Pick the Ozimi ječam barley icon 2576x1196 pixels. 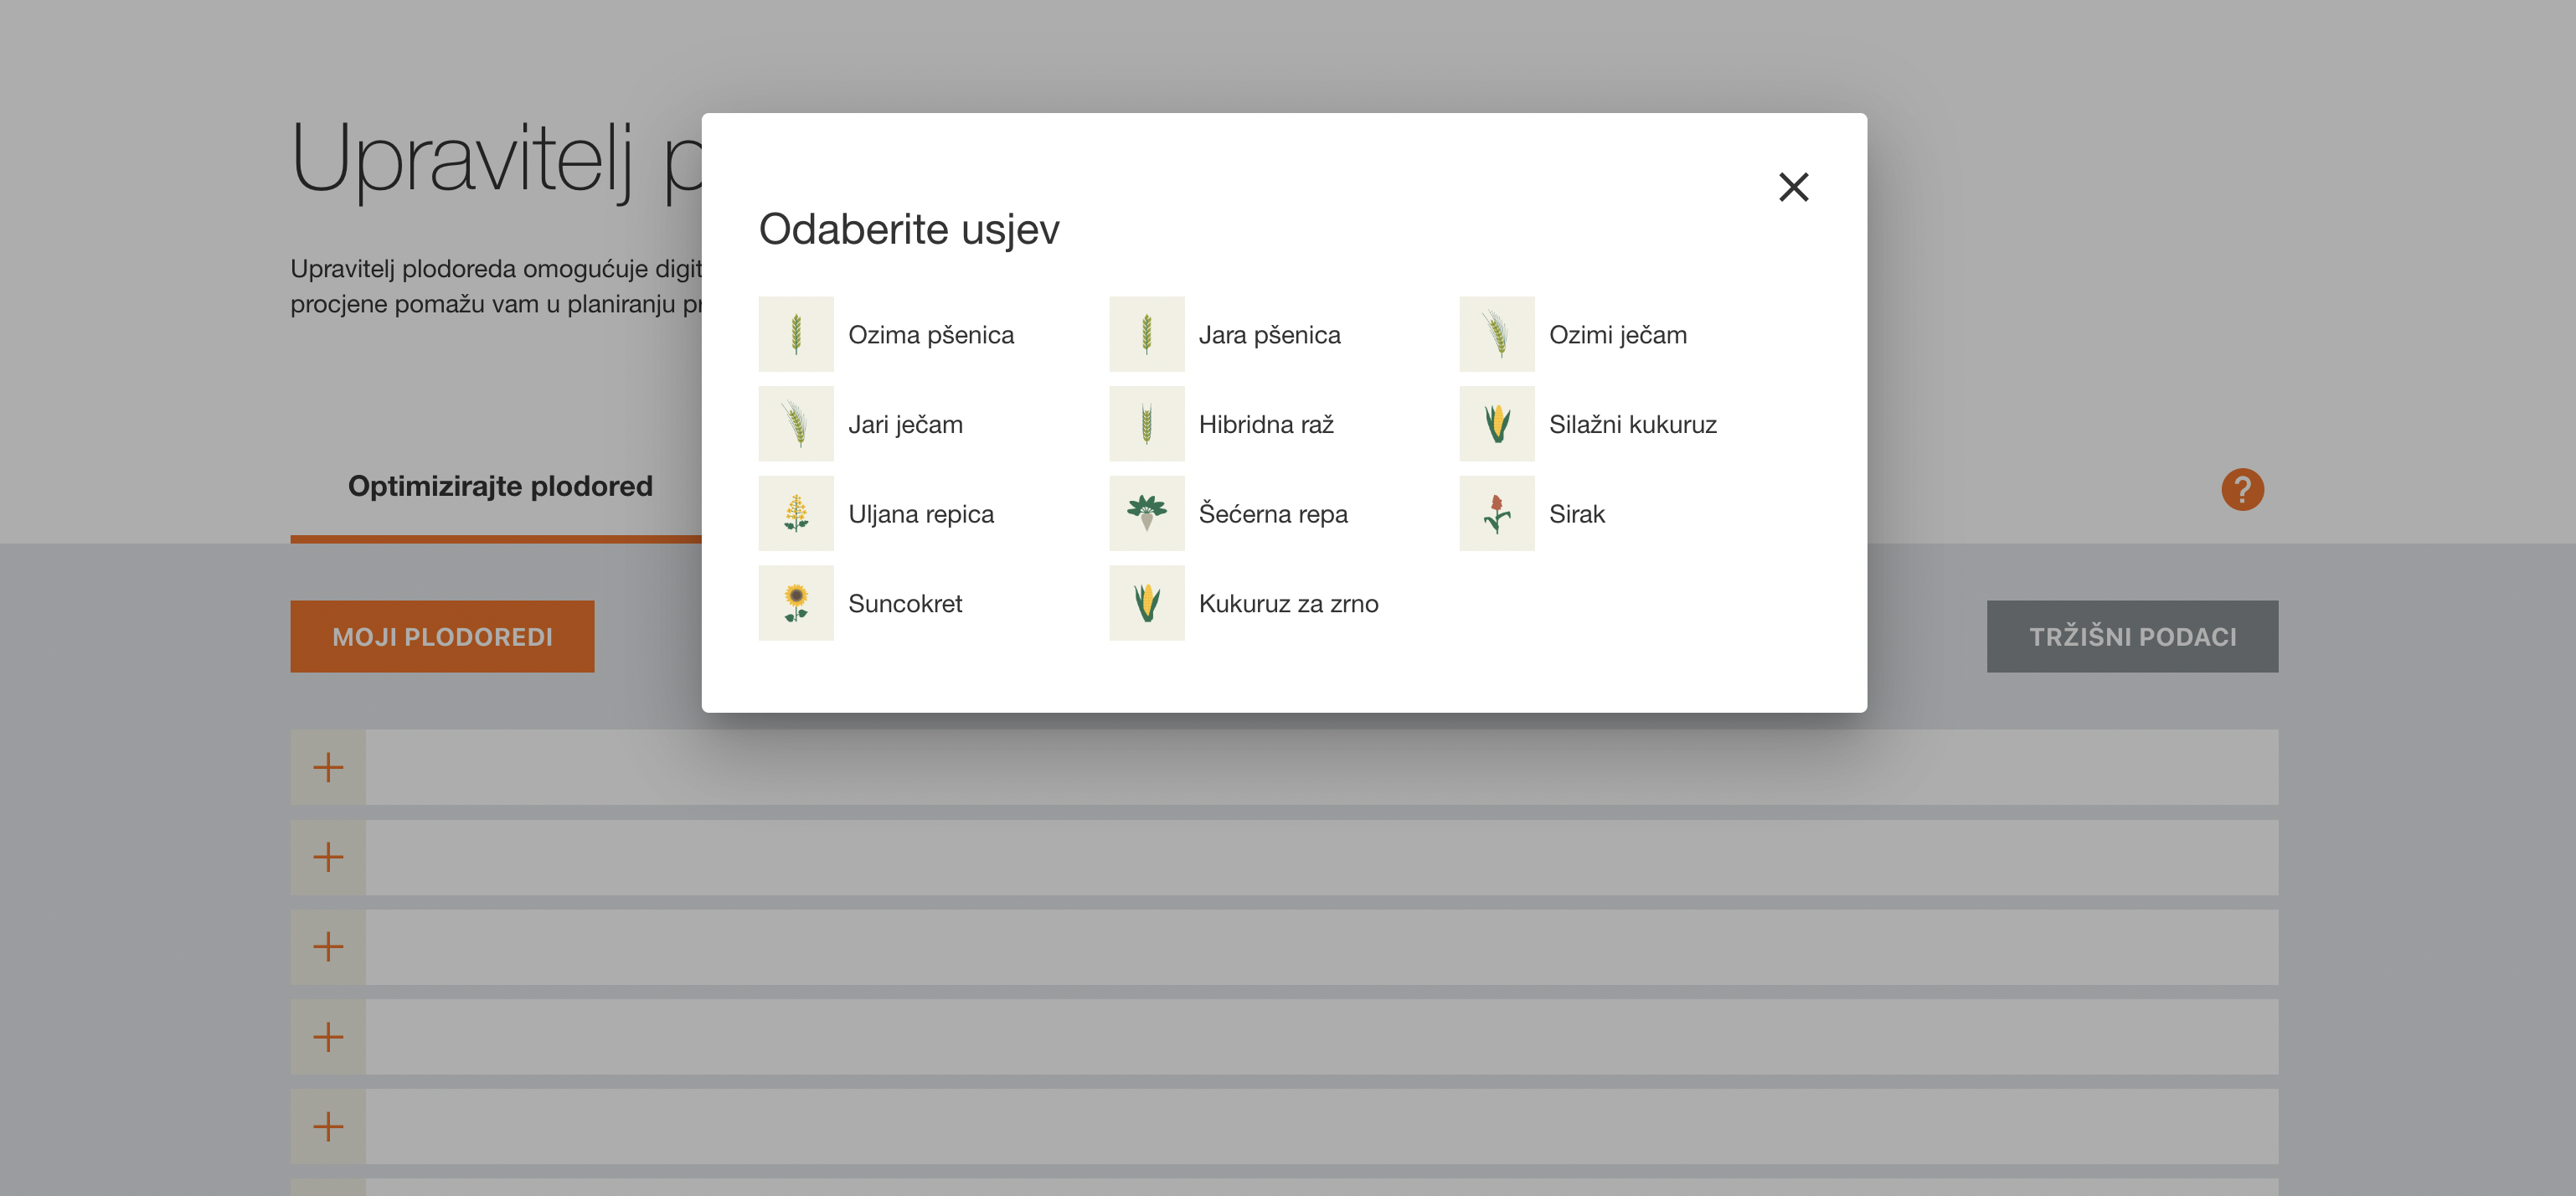1497,334
